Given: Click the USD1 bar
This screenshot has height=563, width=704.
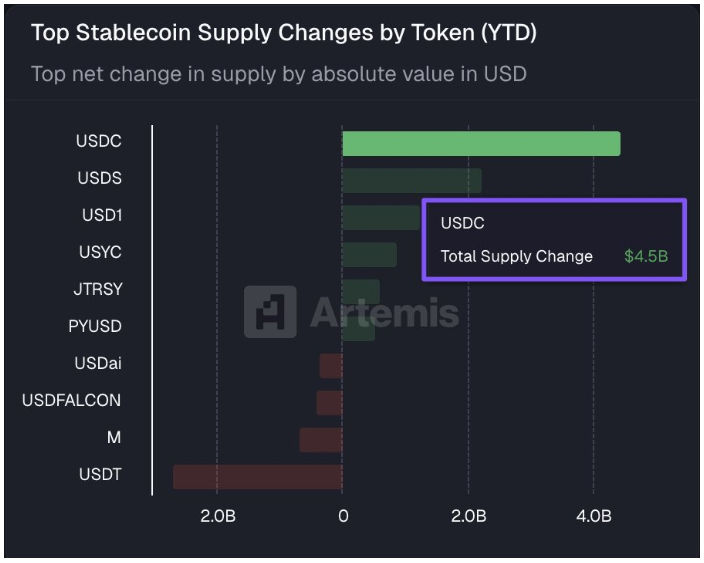Looking at the screenshot, I should point(381,217).
